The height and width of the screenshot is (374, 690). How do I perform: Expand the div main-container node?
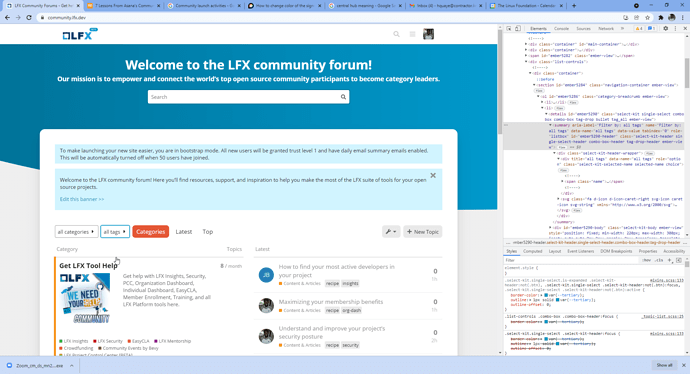526,44
